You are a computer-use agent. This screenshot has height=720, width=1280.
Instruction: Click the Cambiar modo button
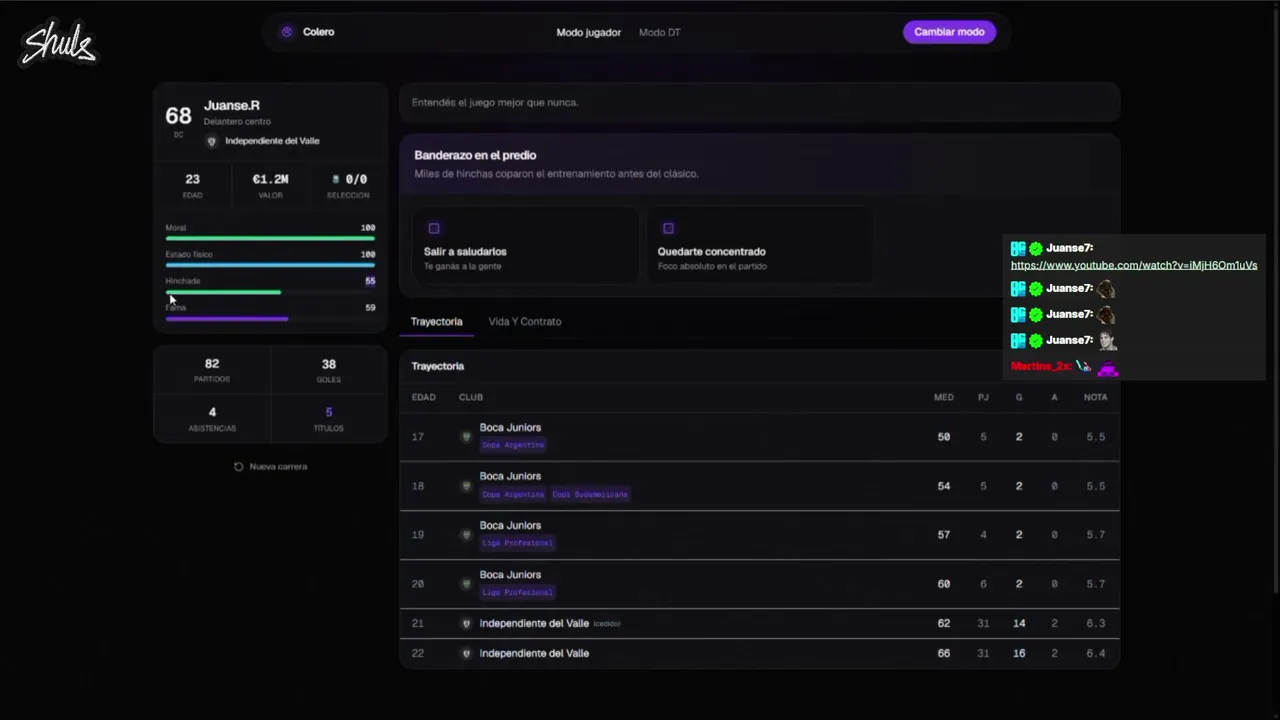pyautogui.click(x=949, y=32)
